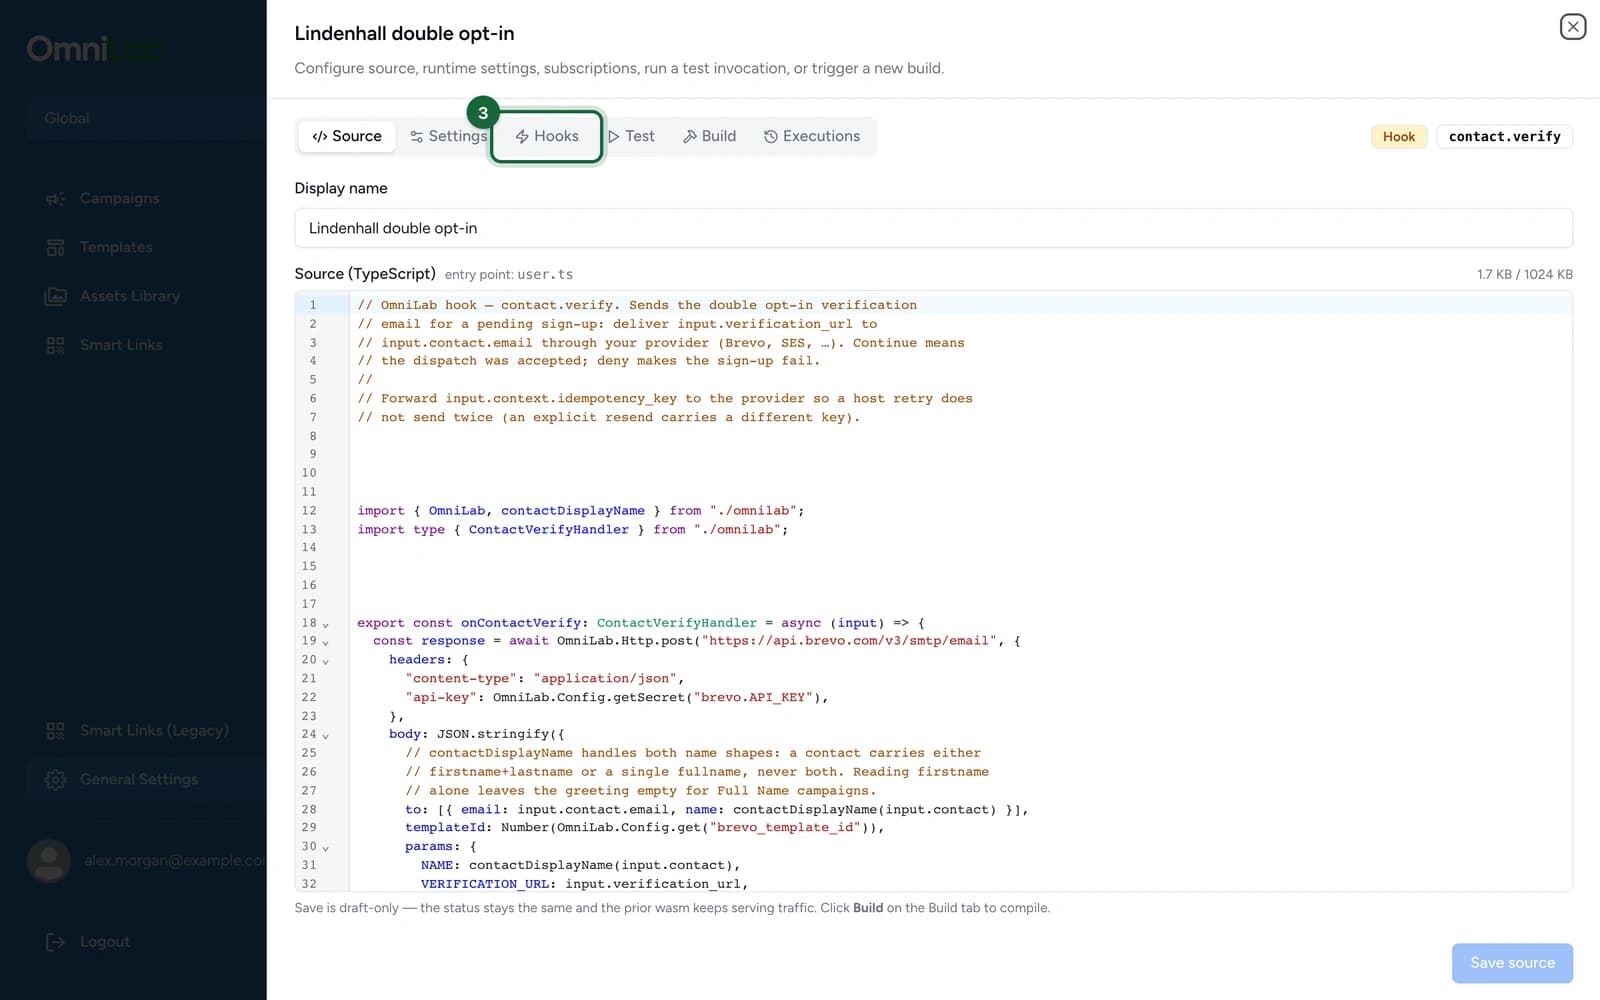This screenshot has height=1000, width=1600.
Task: Collapse params block fold at line 30
Action: [x=325, y=848]
